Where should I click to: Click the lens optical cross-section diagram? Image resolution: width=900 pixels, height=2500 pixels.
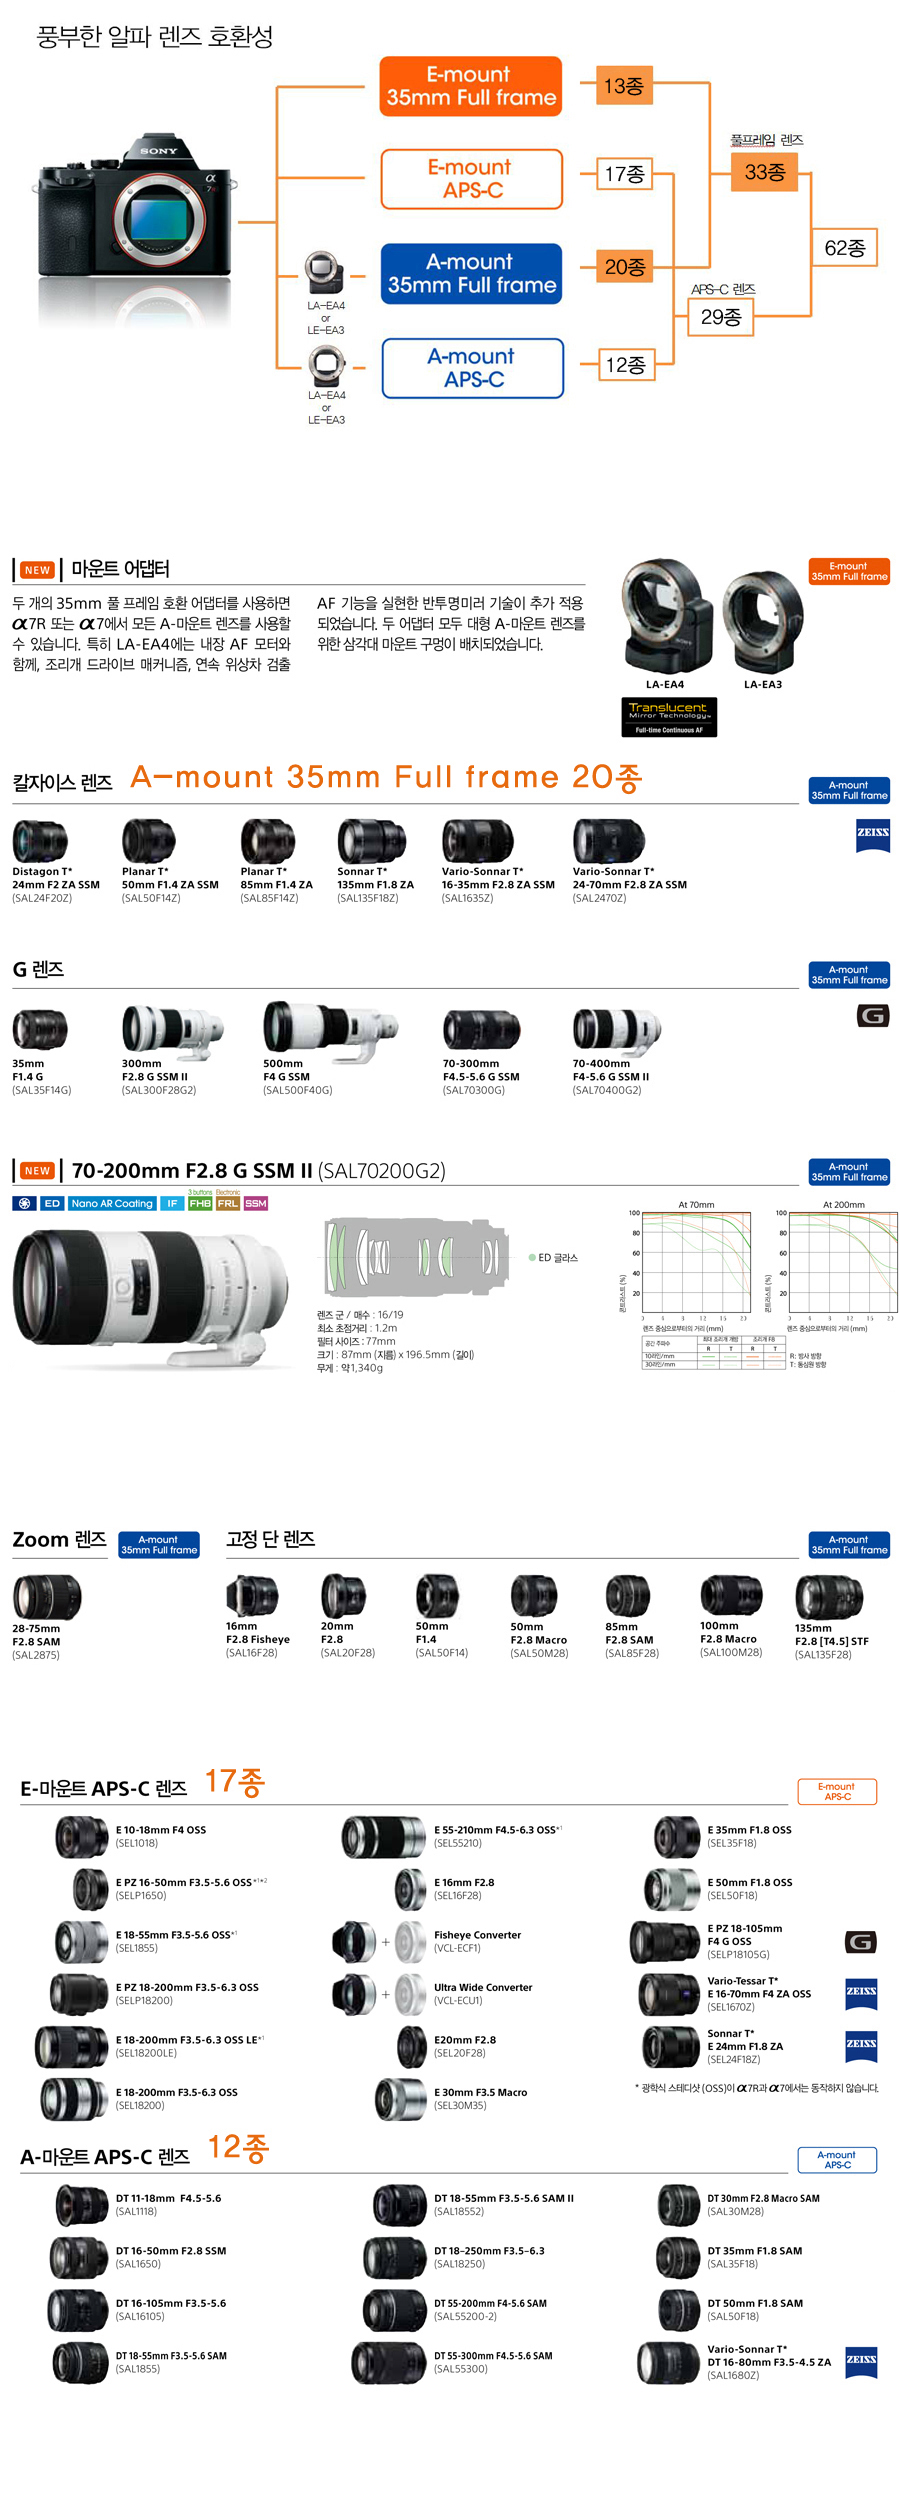coord(416,1257)
